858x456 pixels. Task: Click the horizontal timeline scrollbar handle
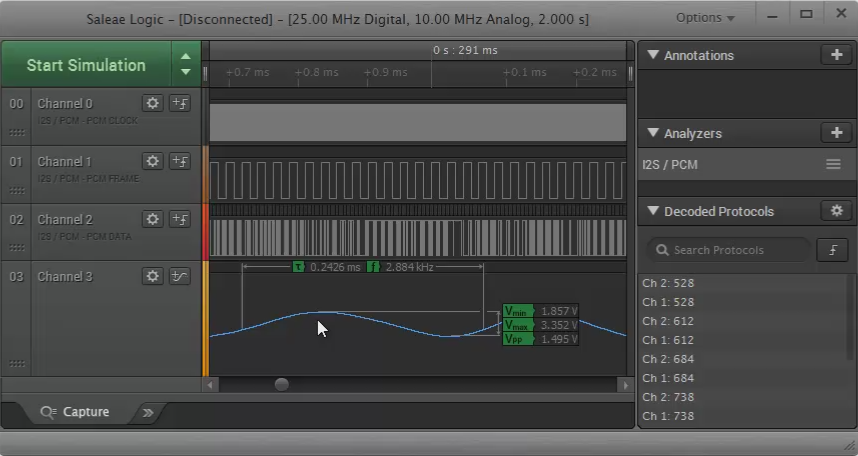click(282, 384)
